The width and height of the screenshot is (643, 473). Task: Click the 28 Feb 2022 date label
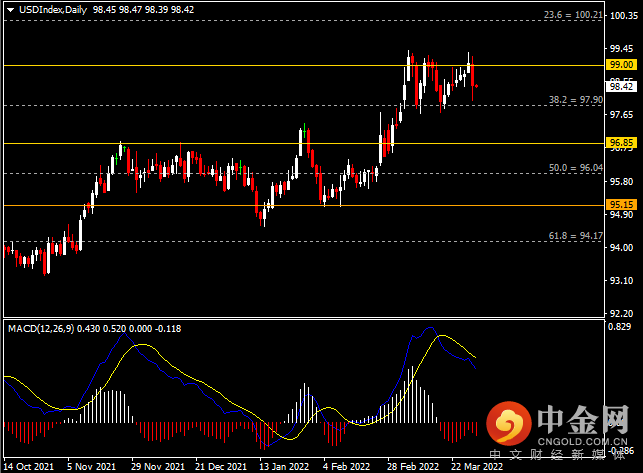coord(413,466)
